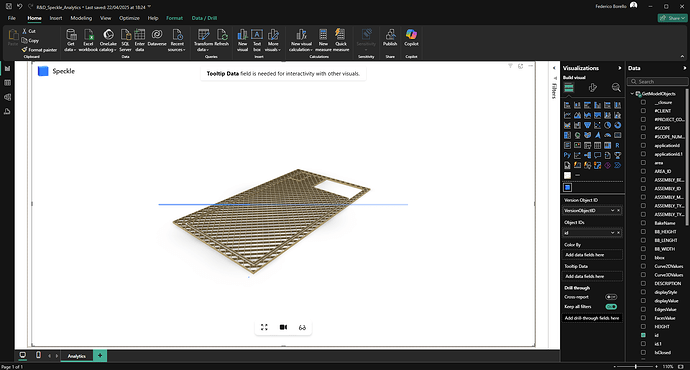The image size is (690, 370).
Task: Open the Optimize tab
Action: (129, 18)
